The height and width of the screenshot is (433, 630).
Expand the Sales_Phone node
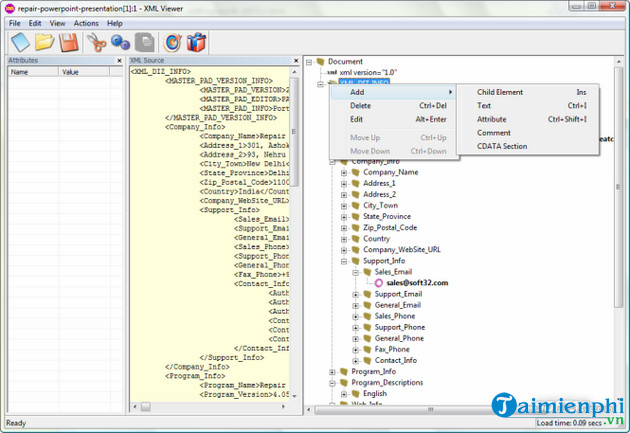pyautogui.click(x=356, y=317)
